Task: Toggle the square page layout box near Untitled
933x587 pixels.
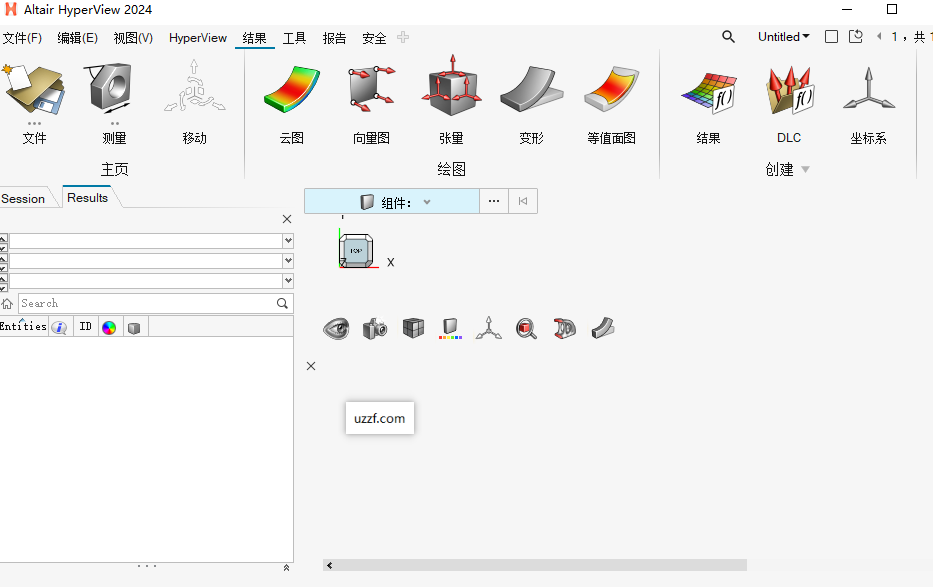Action: 831,37
